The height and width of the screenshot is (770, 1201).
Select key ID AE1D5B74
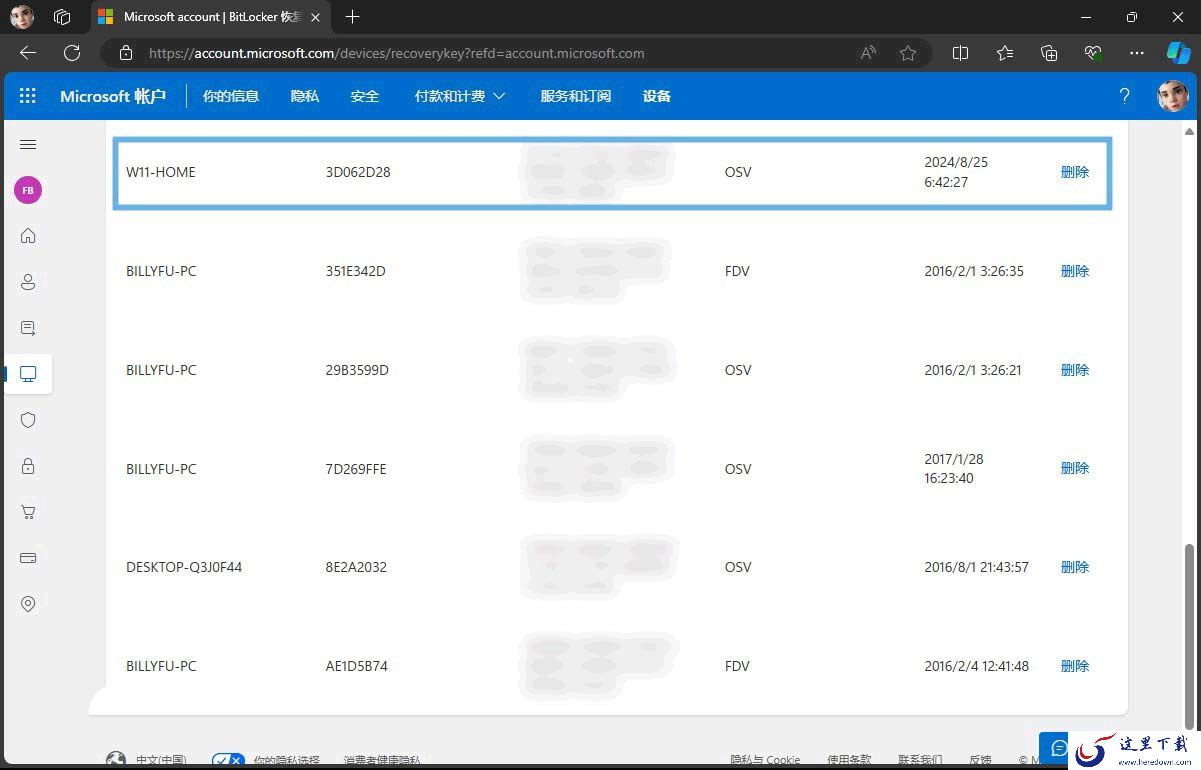point(357,666)
